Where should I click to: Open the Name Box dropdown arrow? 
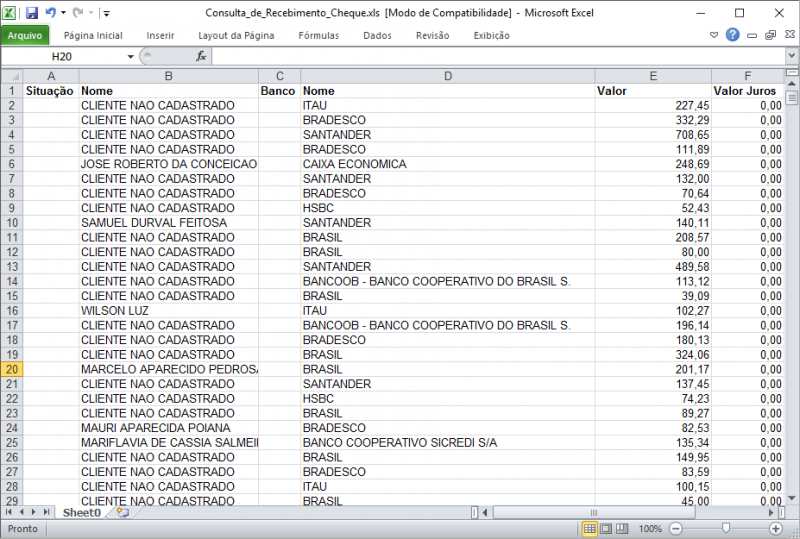point(131,56)
